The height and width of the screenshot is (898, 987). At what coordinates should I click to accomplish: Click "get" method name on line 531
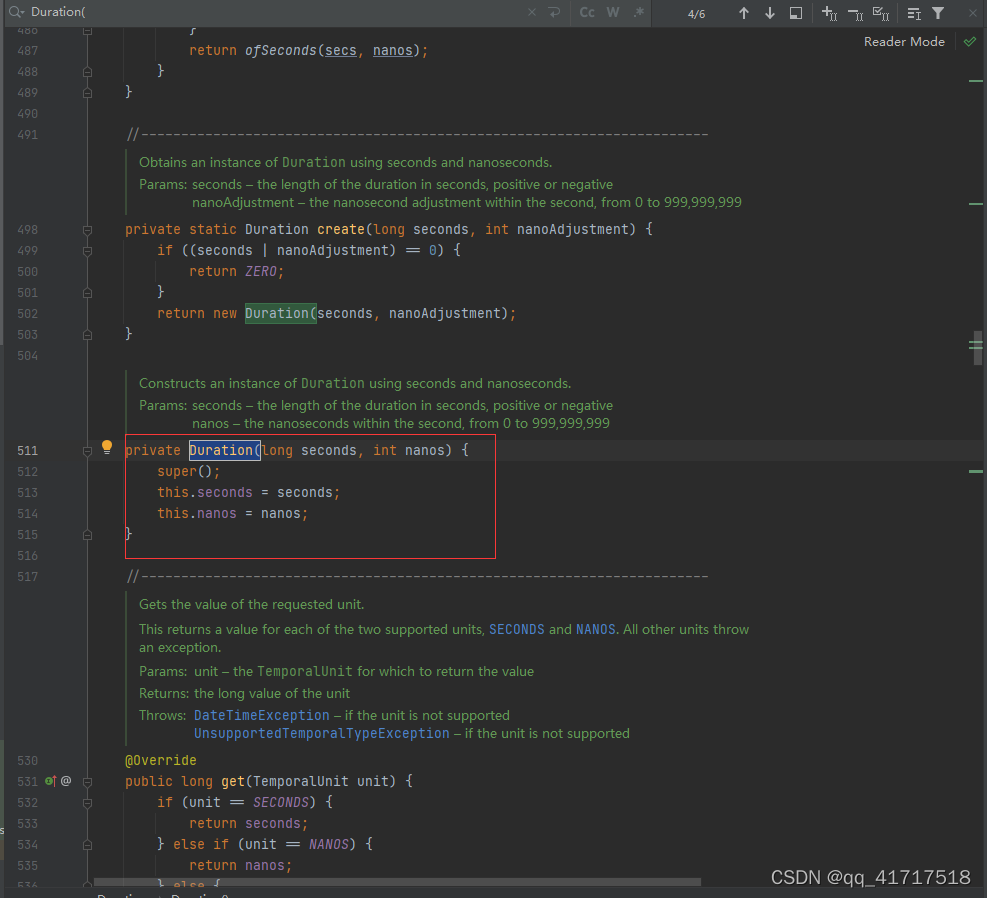233,782
